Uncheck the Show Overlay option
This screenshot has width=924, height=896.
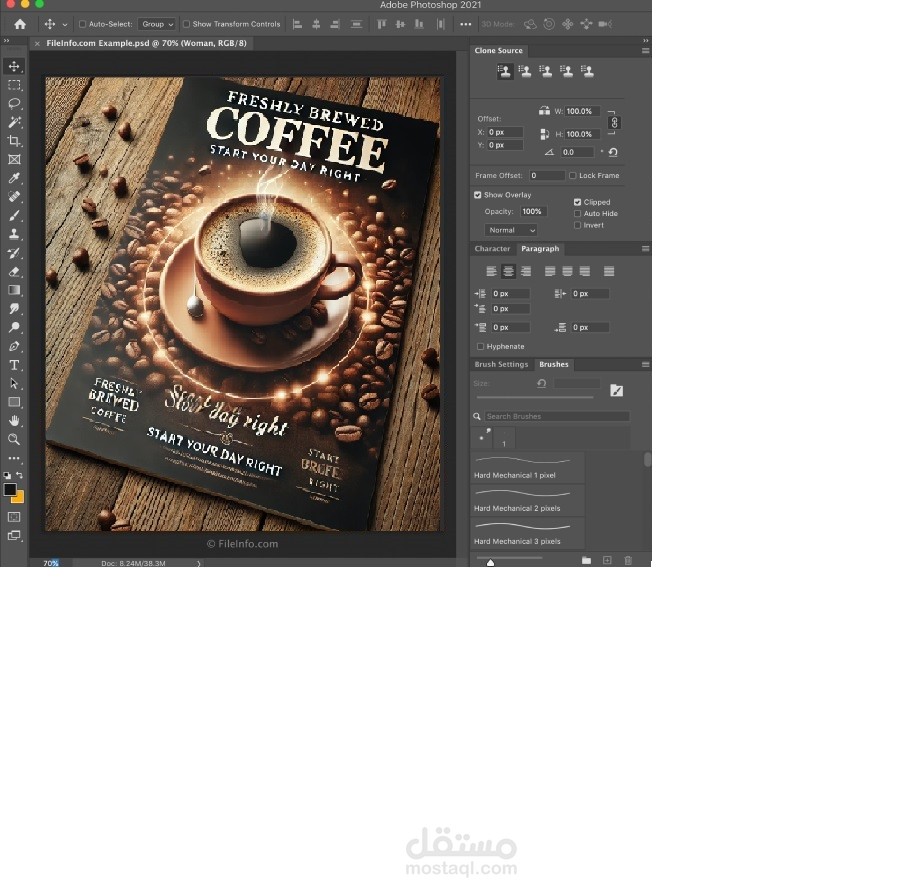coord(478,194)
